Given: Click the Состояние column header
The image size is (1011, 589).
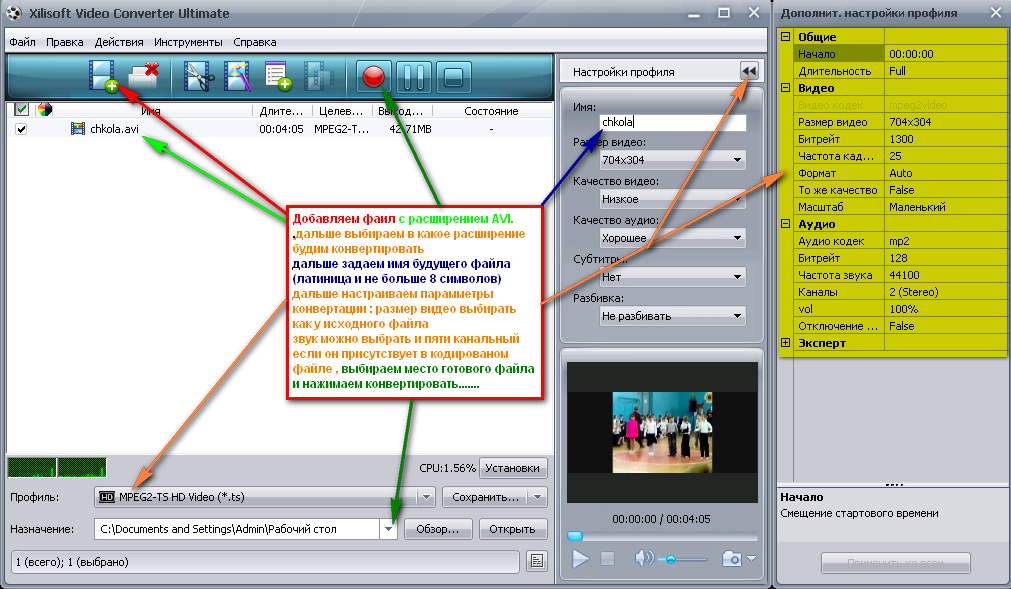Looking at the screenshot, I should pos(491,111).
